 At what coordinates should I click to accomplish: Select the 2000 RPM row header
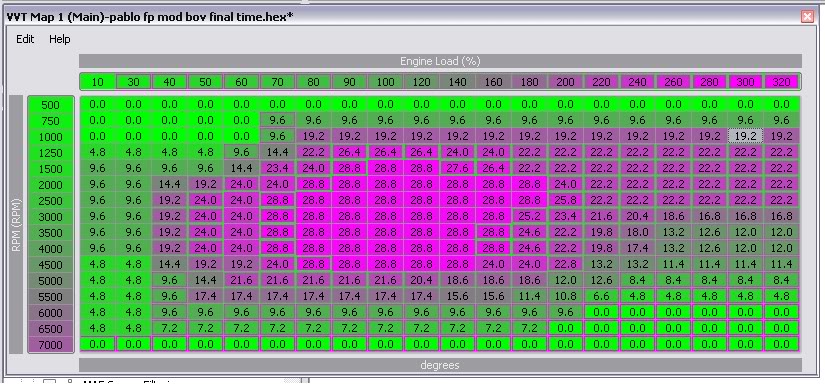click(51, 185)
